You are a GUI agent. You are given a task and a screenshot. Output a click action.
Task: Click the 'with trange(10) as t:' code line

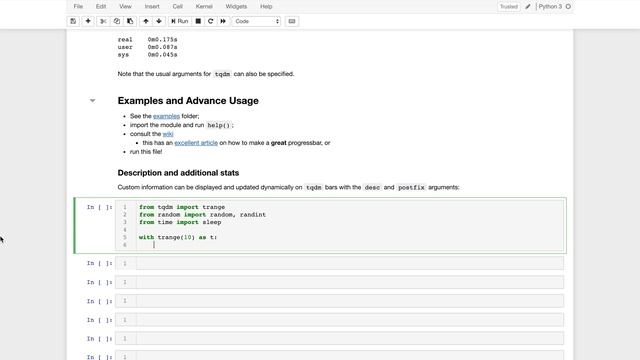click(178, 237)
